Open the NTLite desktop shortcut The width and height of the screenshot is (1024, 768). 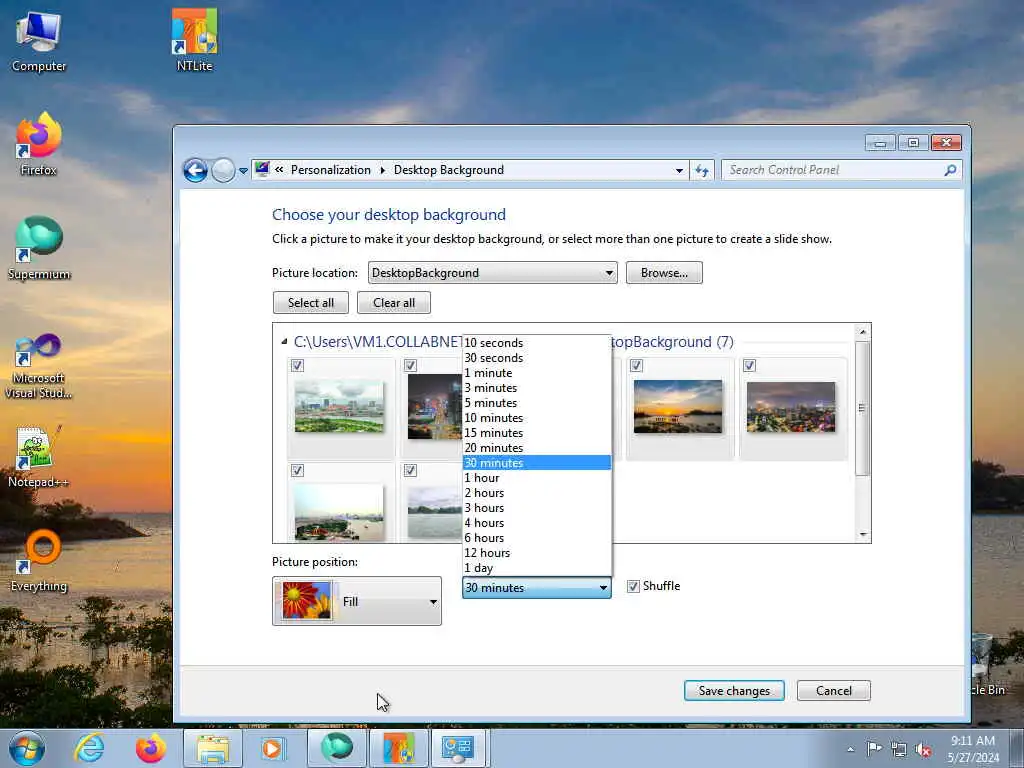point(194,40)
